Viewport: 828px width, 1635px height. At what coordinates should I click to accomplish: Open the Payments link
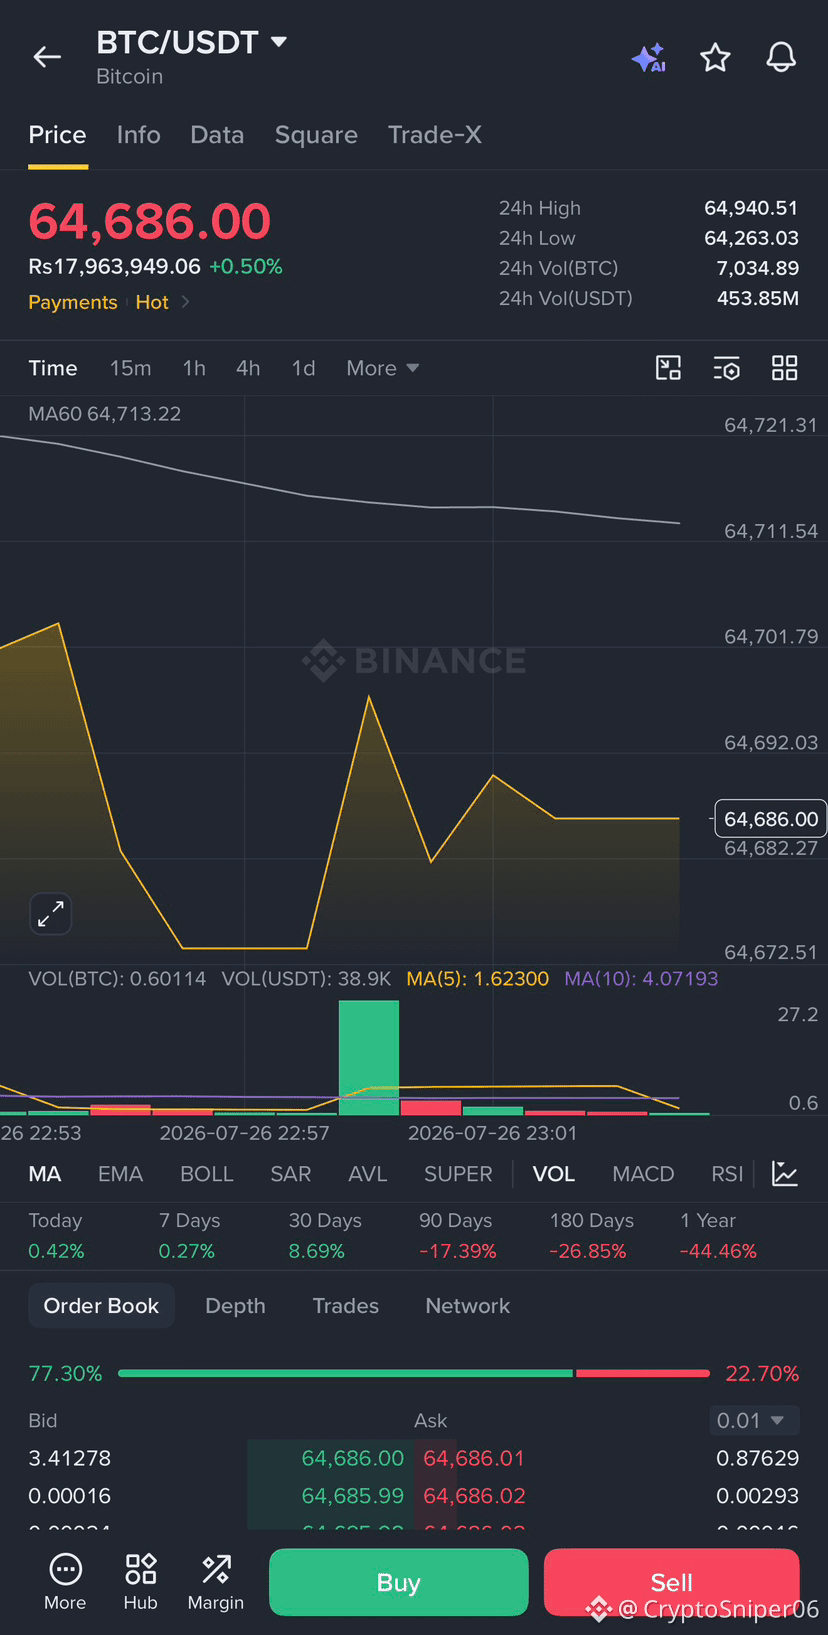point(73,302)
